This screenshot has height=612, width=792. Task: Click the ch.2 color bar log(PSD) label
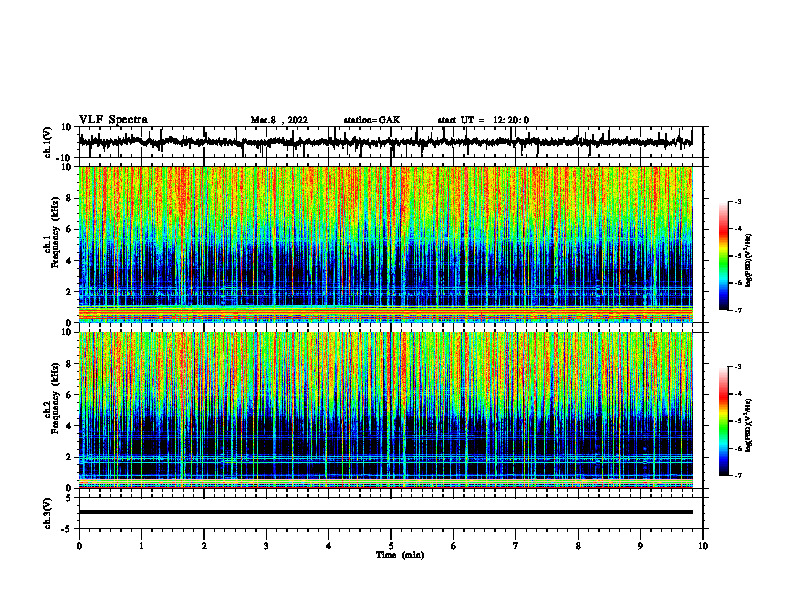tap(749, 426)
